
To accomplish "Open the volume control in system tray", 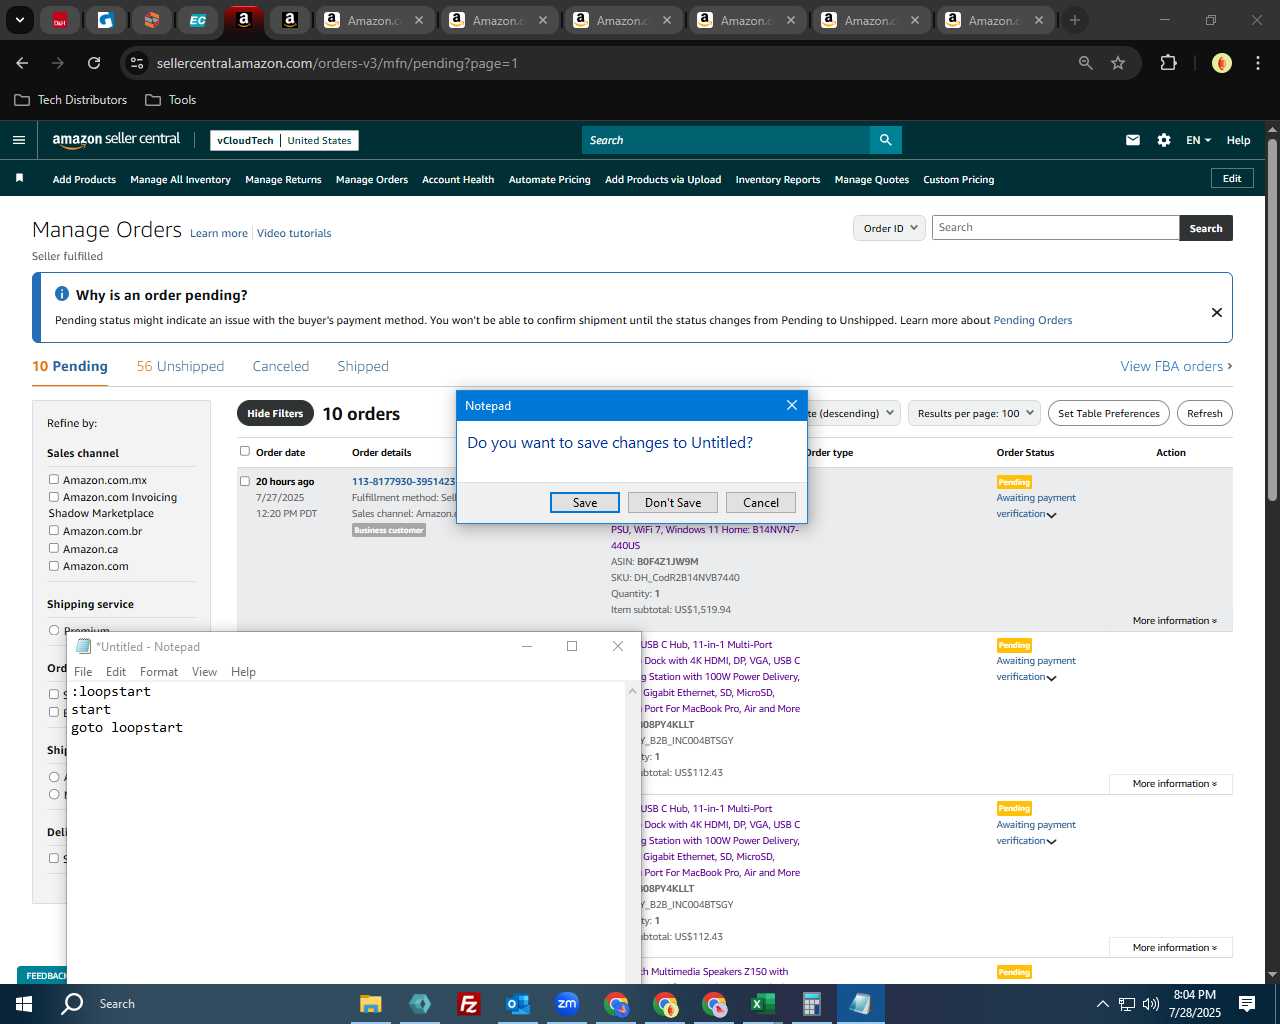I will 1150,1004.
